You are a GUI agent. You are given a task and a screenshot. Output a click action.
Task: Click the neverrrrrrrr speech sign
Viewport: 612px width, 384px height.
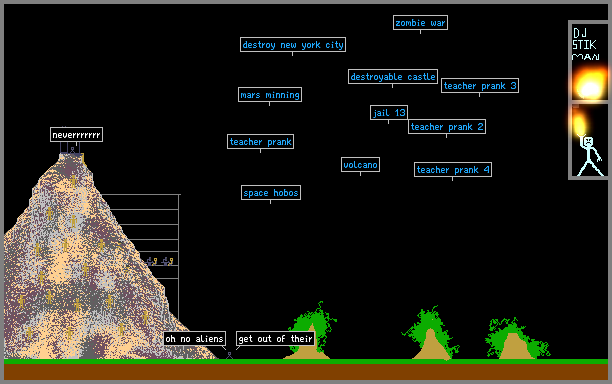[76, 135]
